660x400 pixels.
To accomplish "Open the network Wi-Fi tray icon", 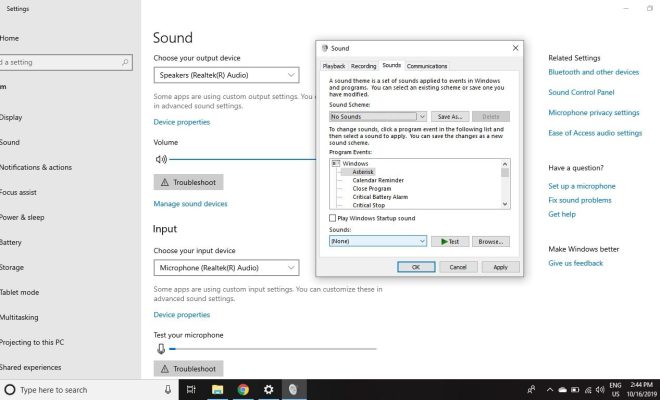I will click(588, 390).
